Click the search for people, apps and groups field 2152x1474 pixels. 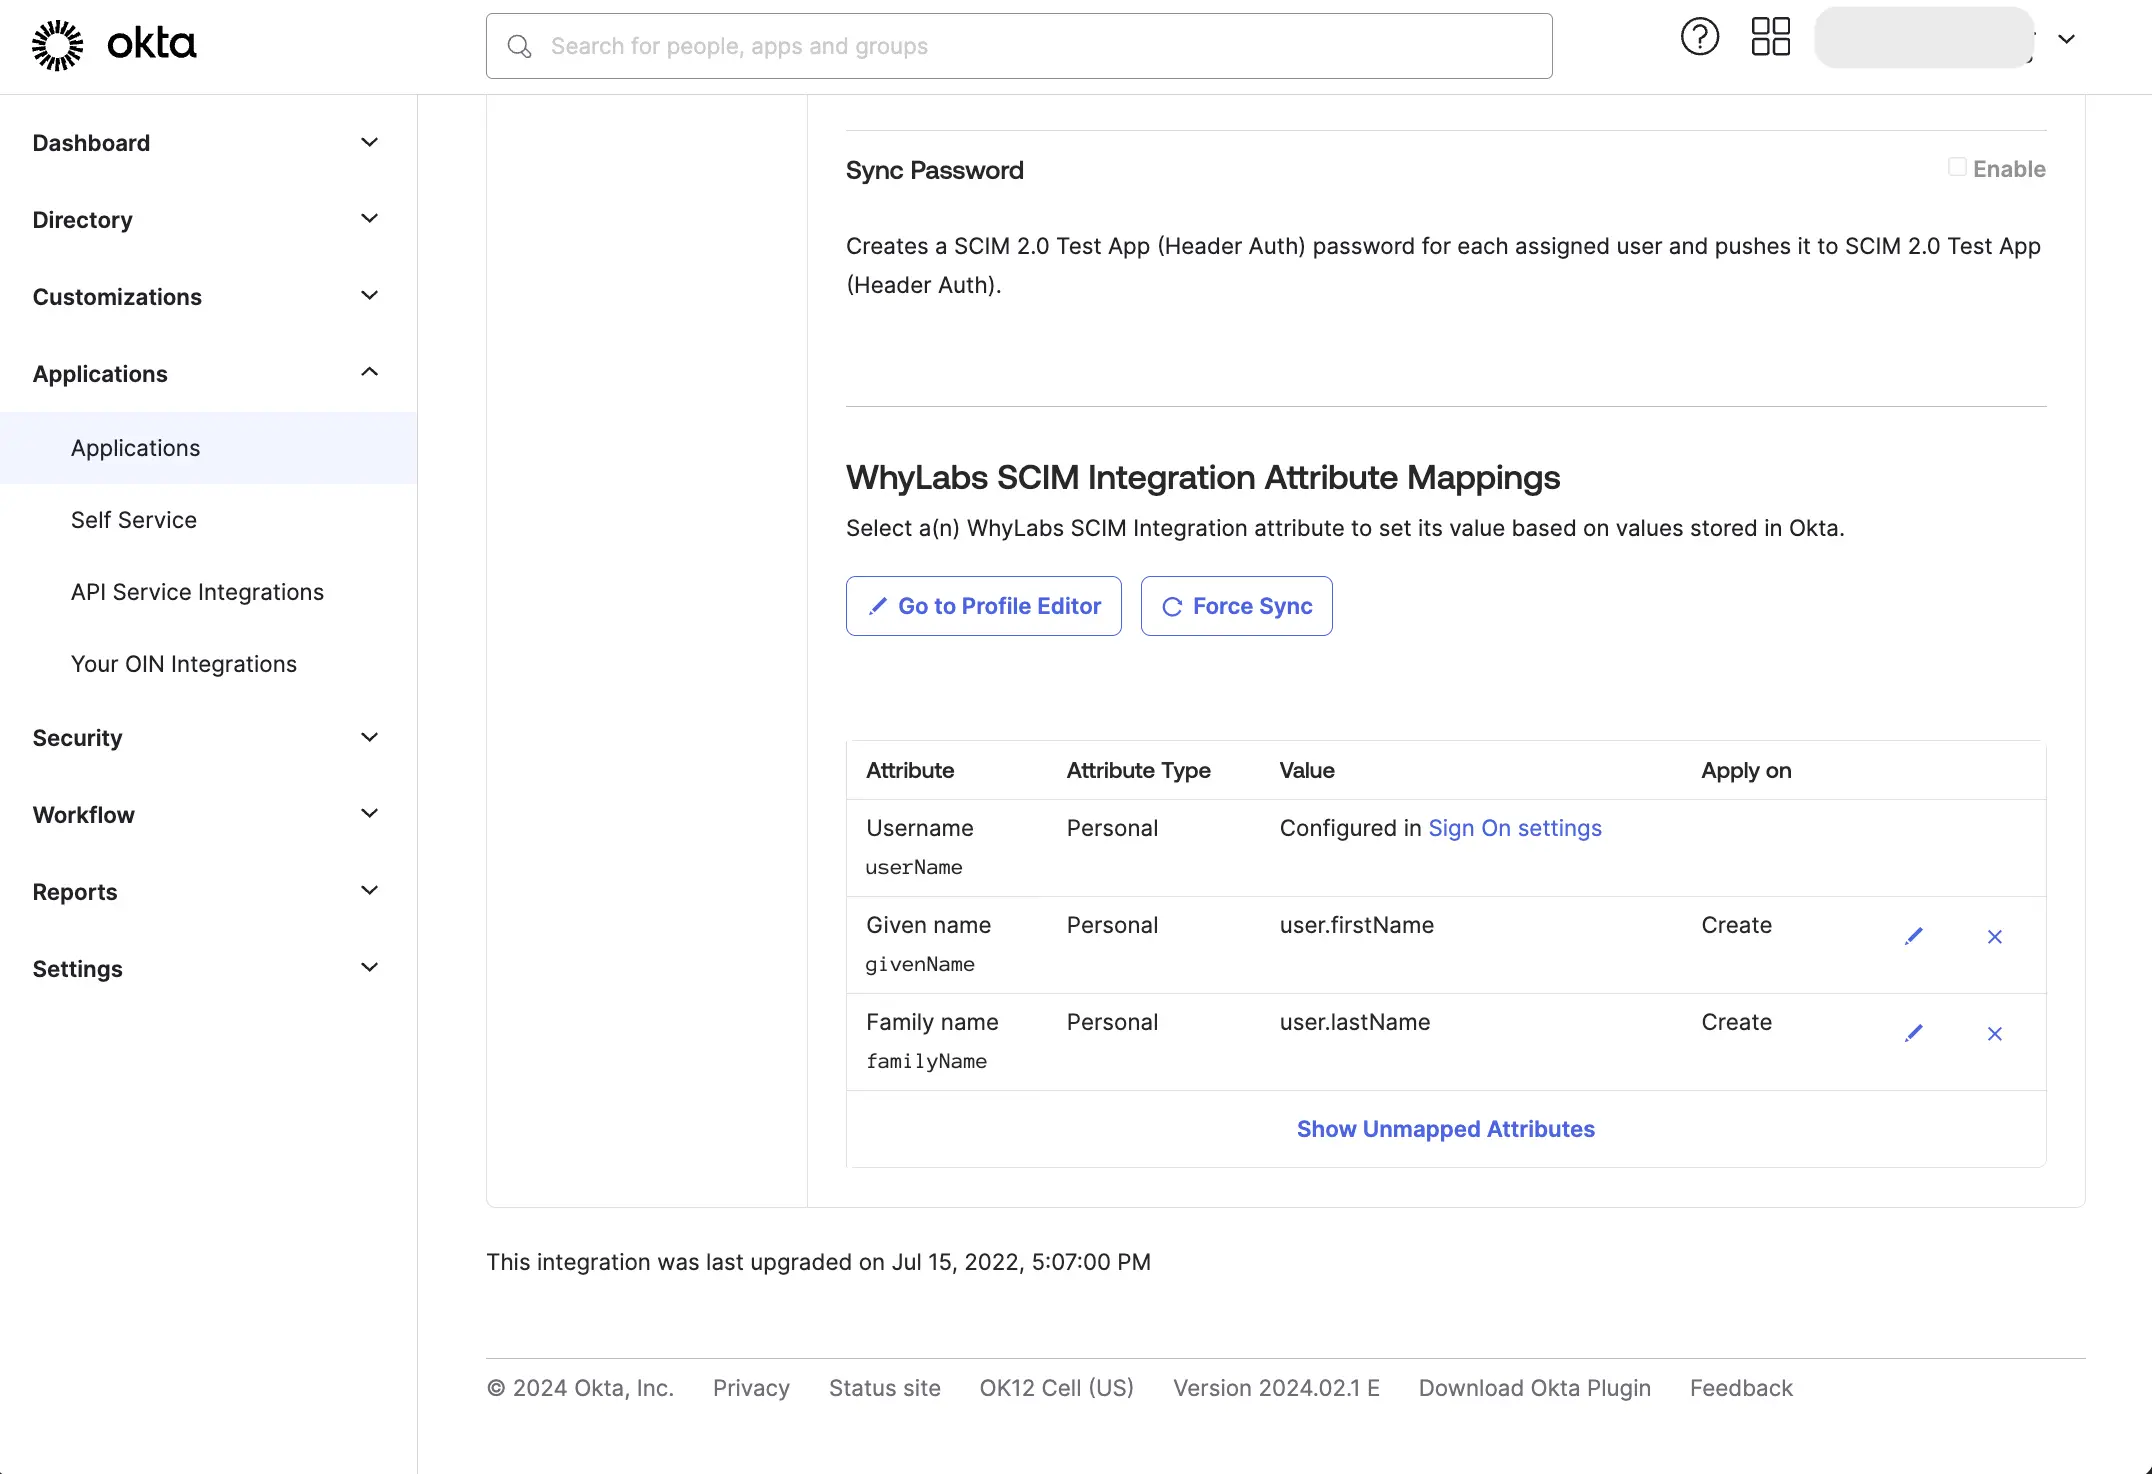pos(1018,46)
